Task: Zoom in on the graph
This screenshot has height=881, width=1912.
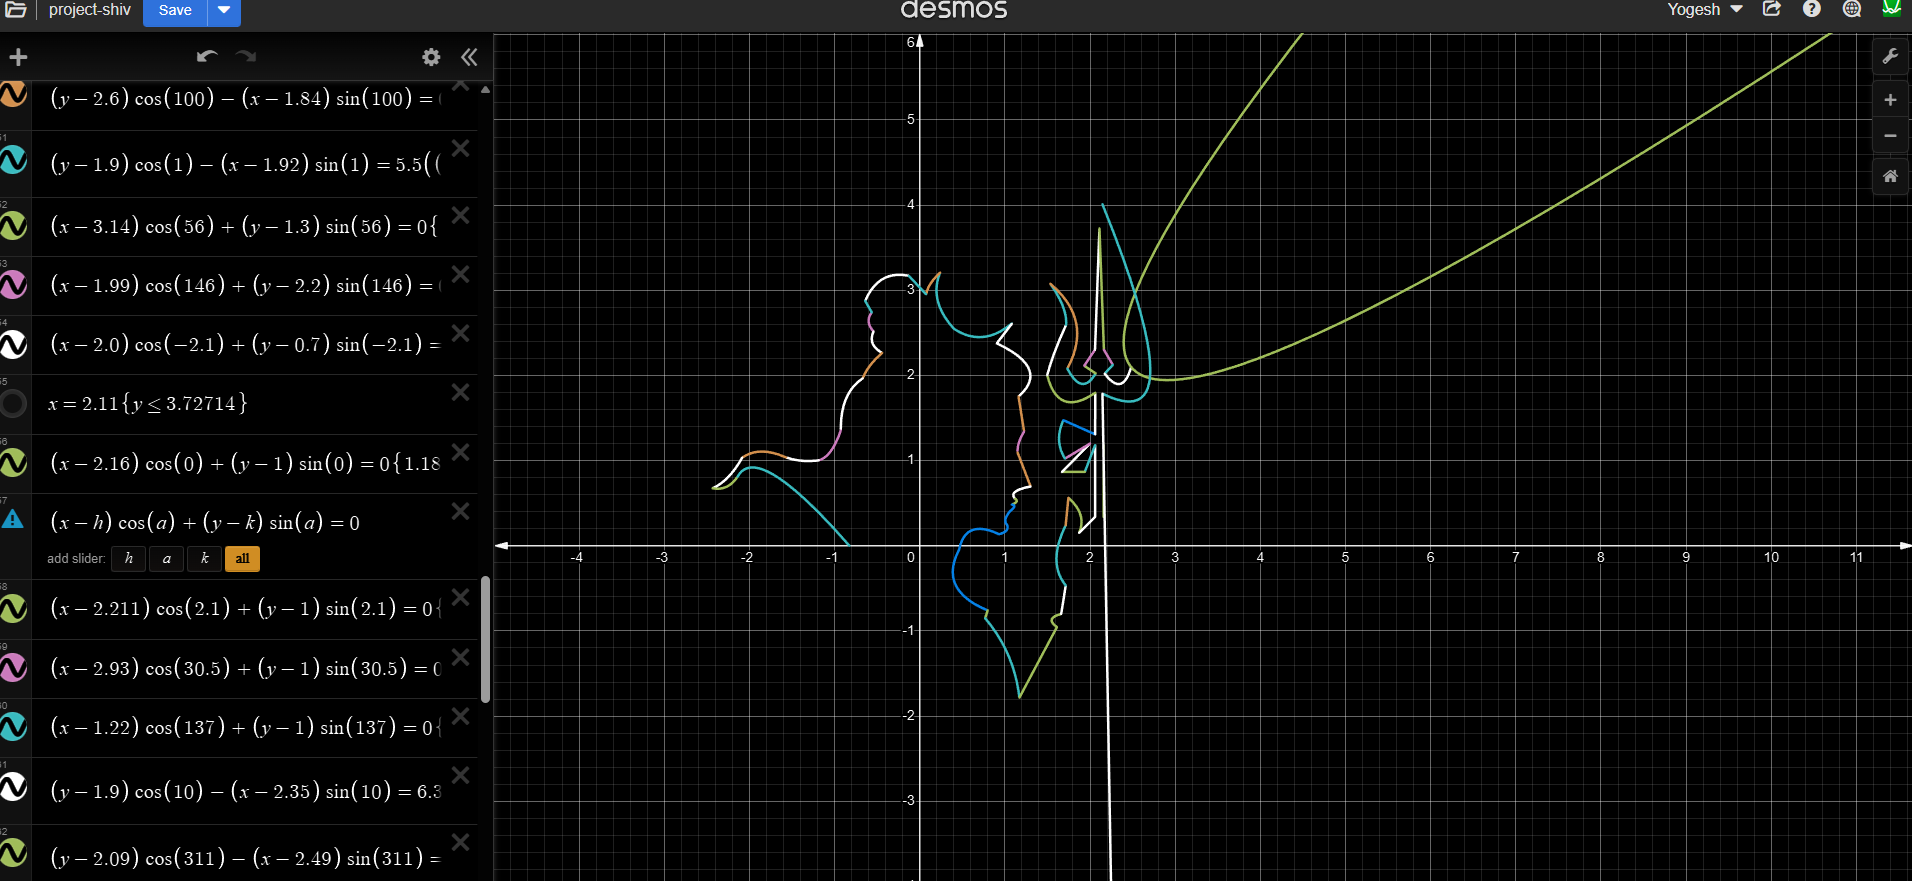Action: pos(1890,100)
